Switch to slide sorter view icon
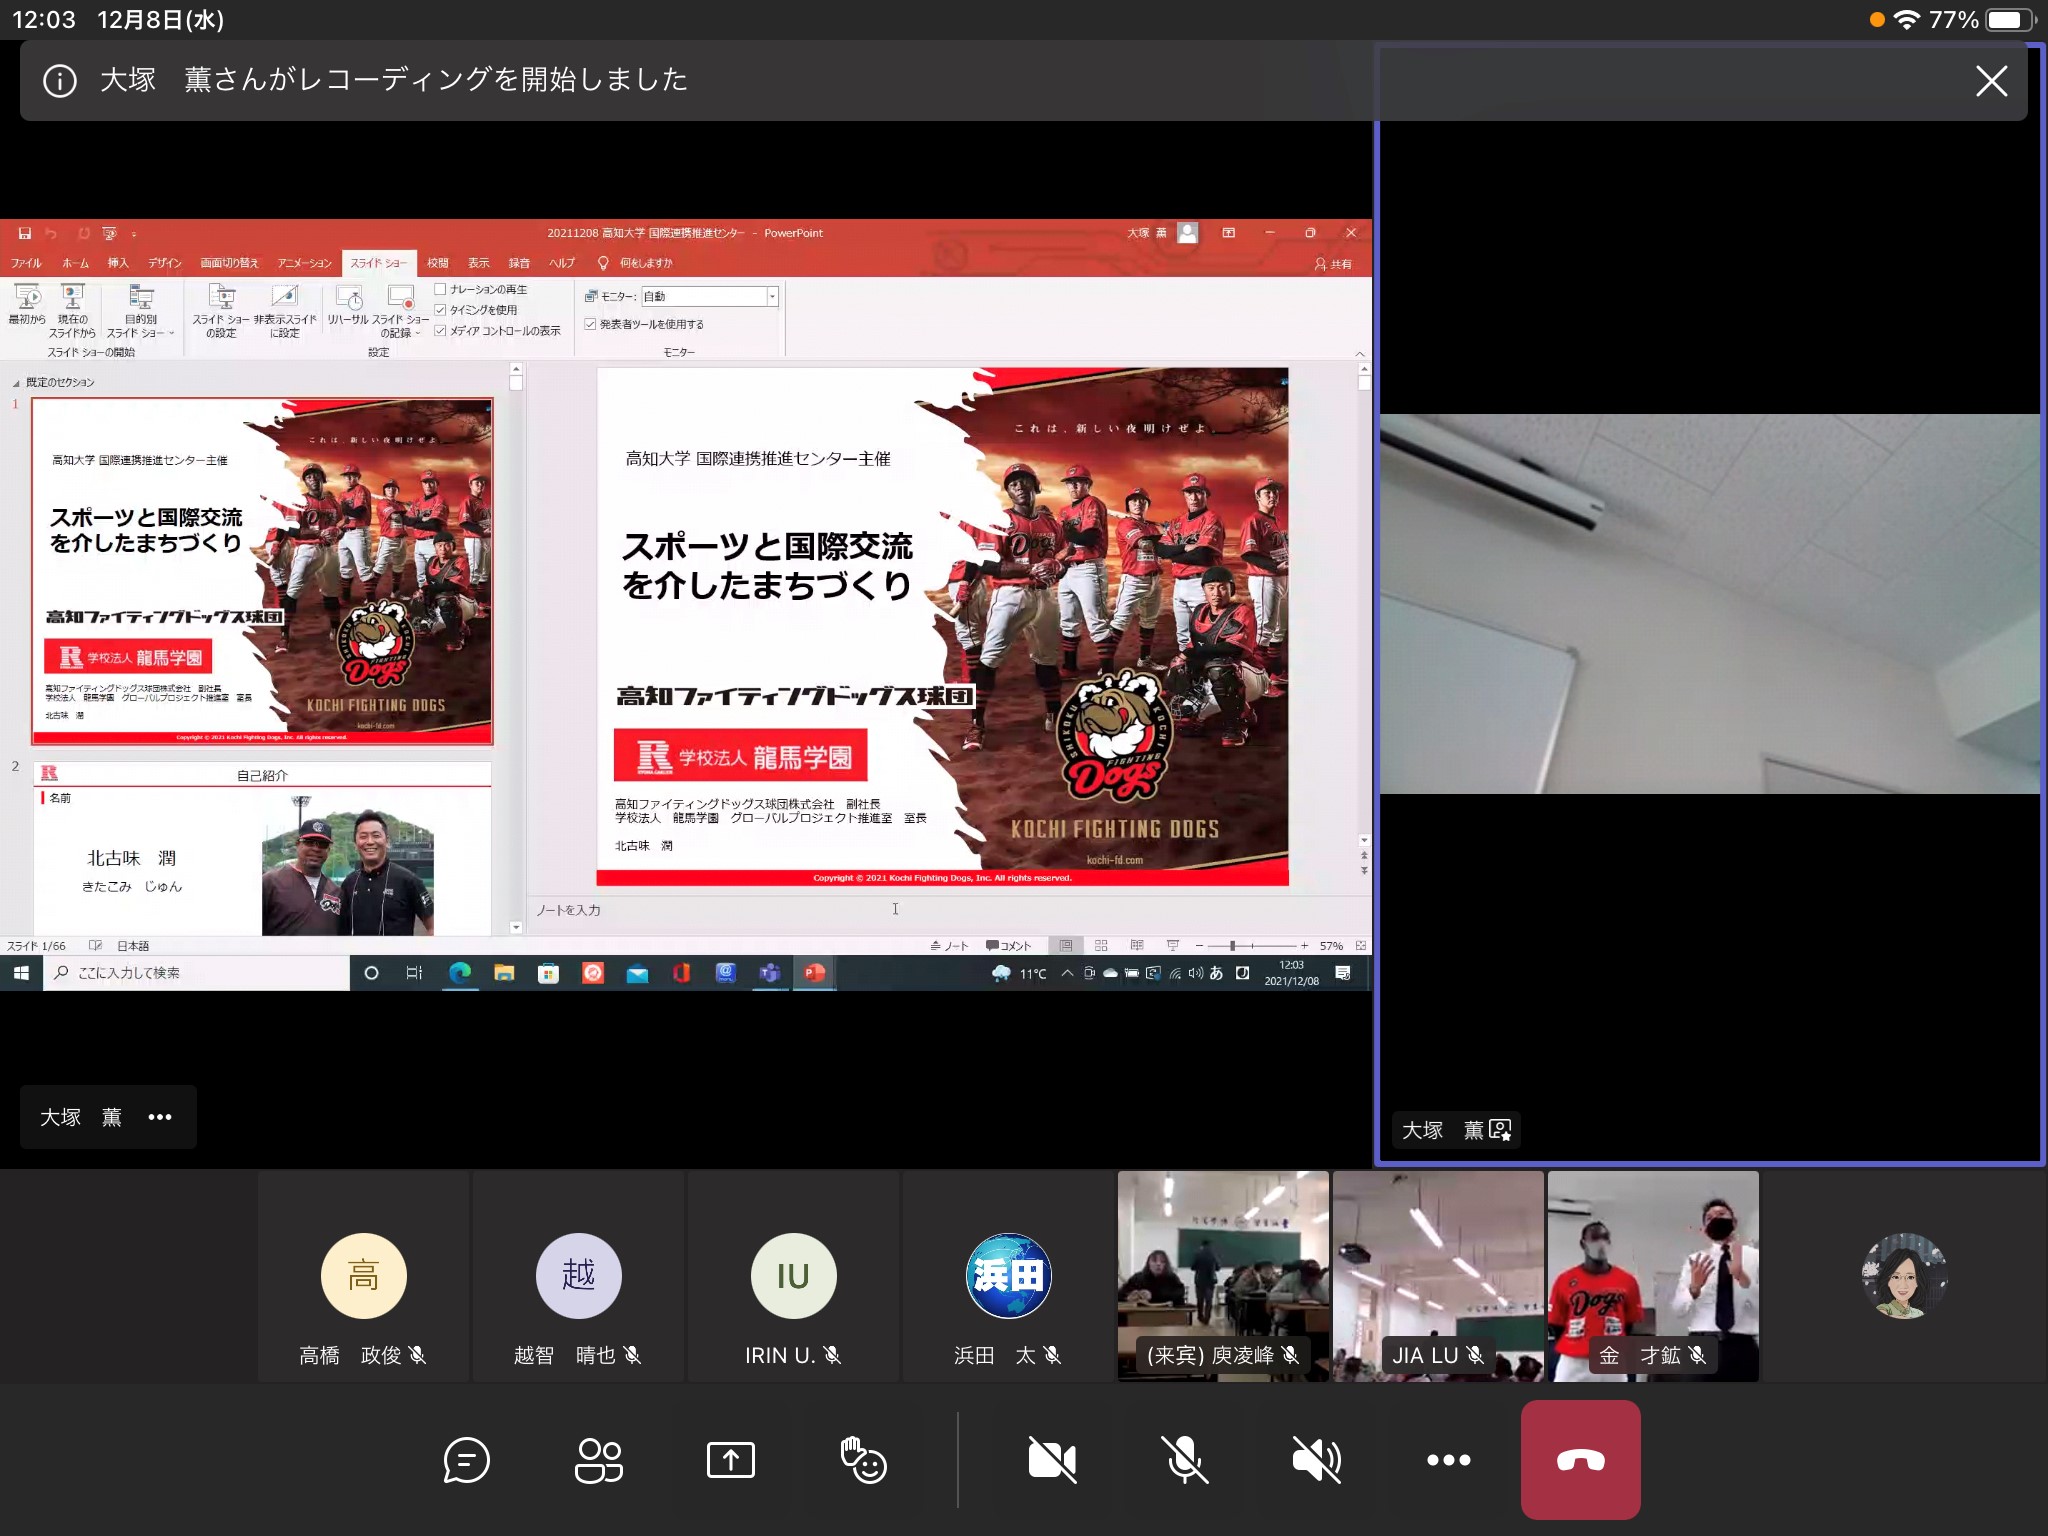Screen dimensions: 2048x1536 tap(1101, 946)
